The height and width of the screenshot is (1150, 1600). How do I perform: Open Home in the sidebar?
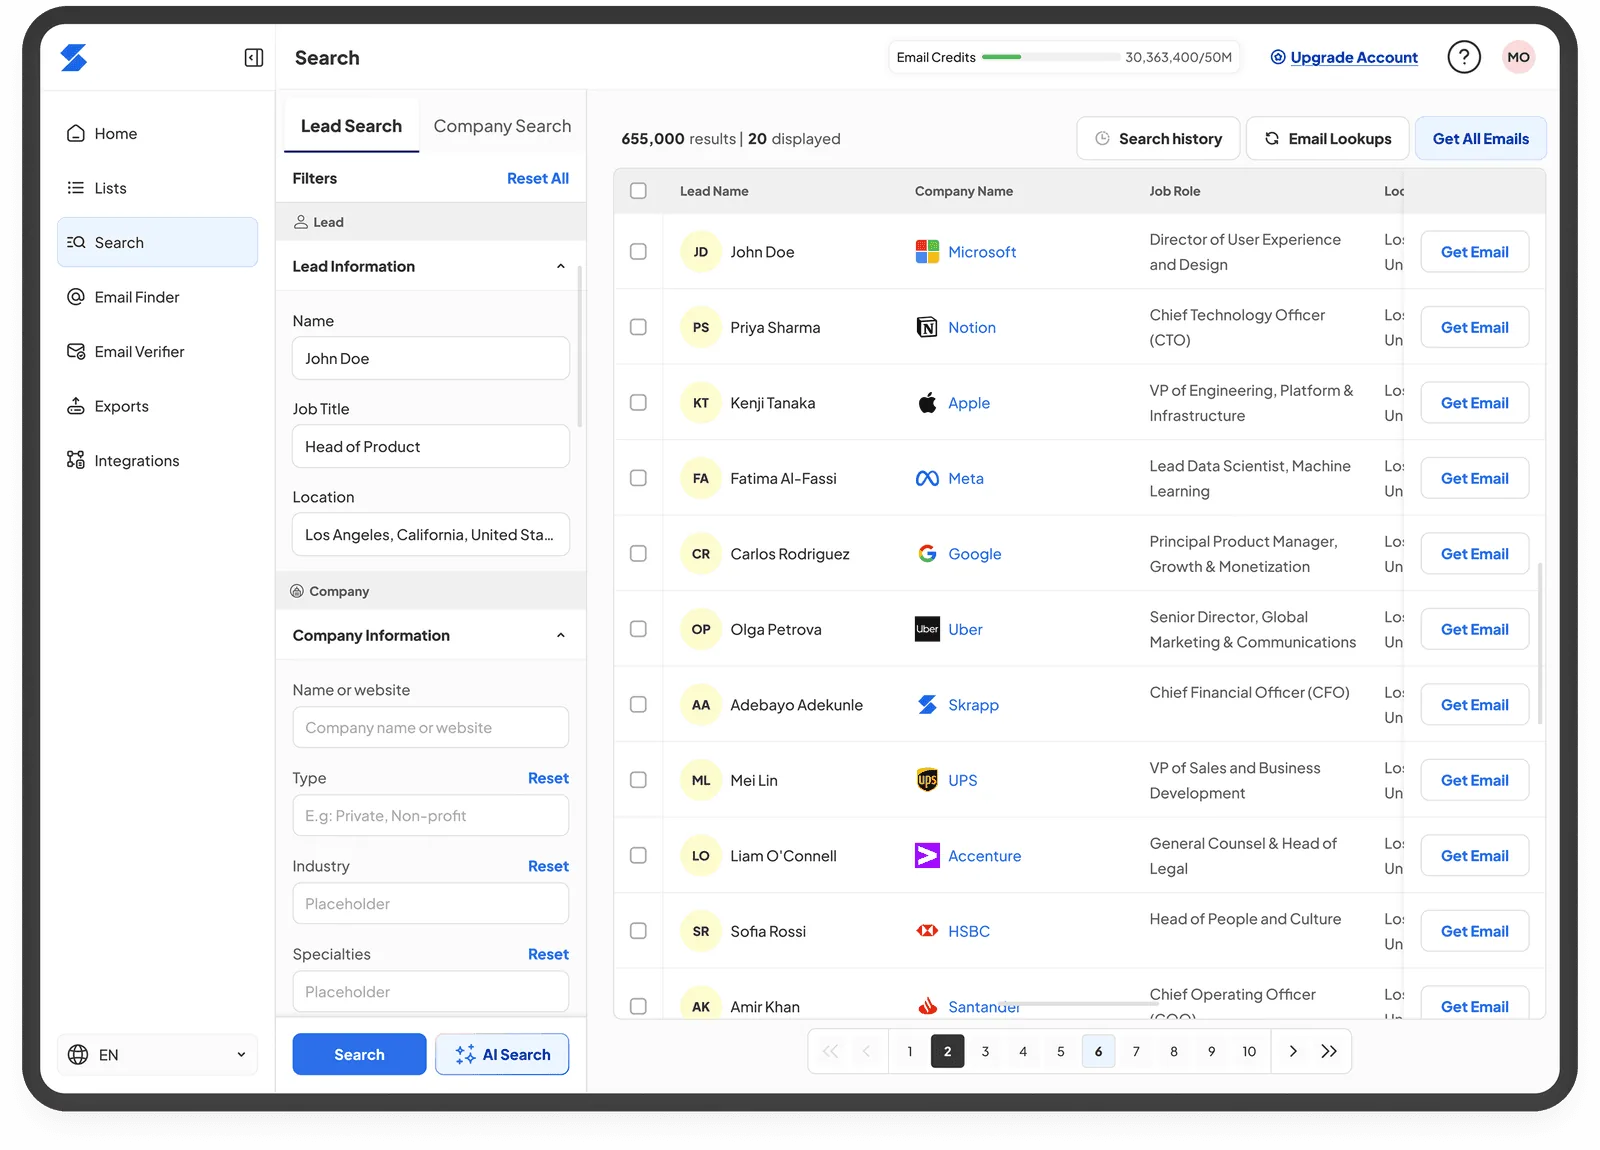(x=157, y=134)
